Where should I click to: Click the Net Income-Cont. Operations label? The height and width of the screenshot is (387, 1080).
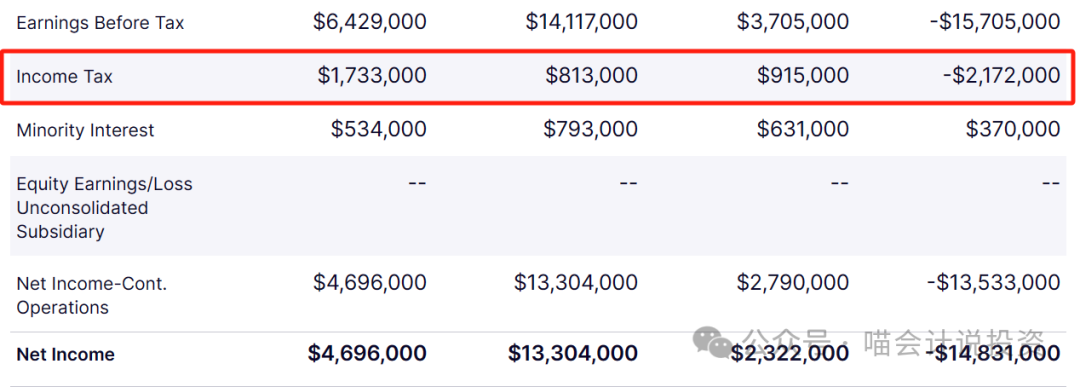[92, 295]
